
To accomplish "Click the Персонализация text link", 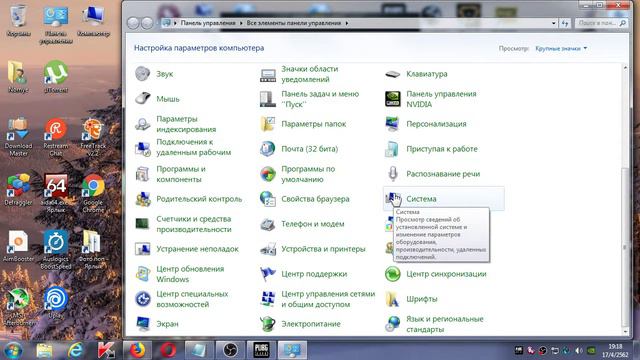I will (436, 124).
